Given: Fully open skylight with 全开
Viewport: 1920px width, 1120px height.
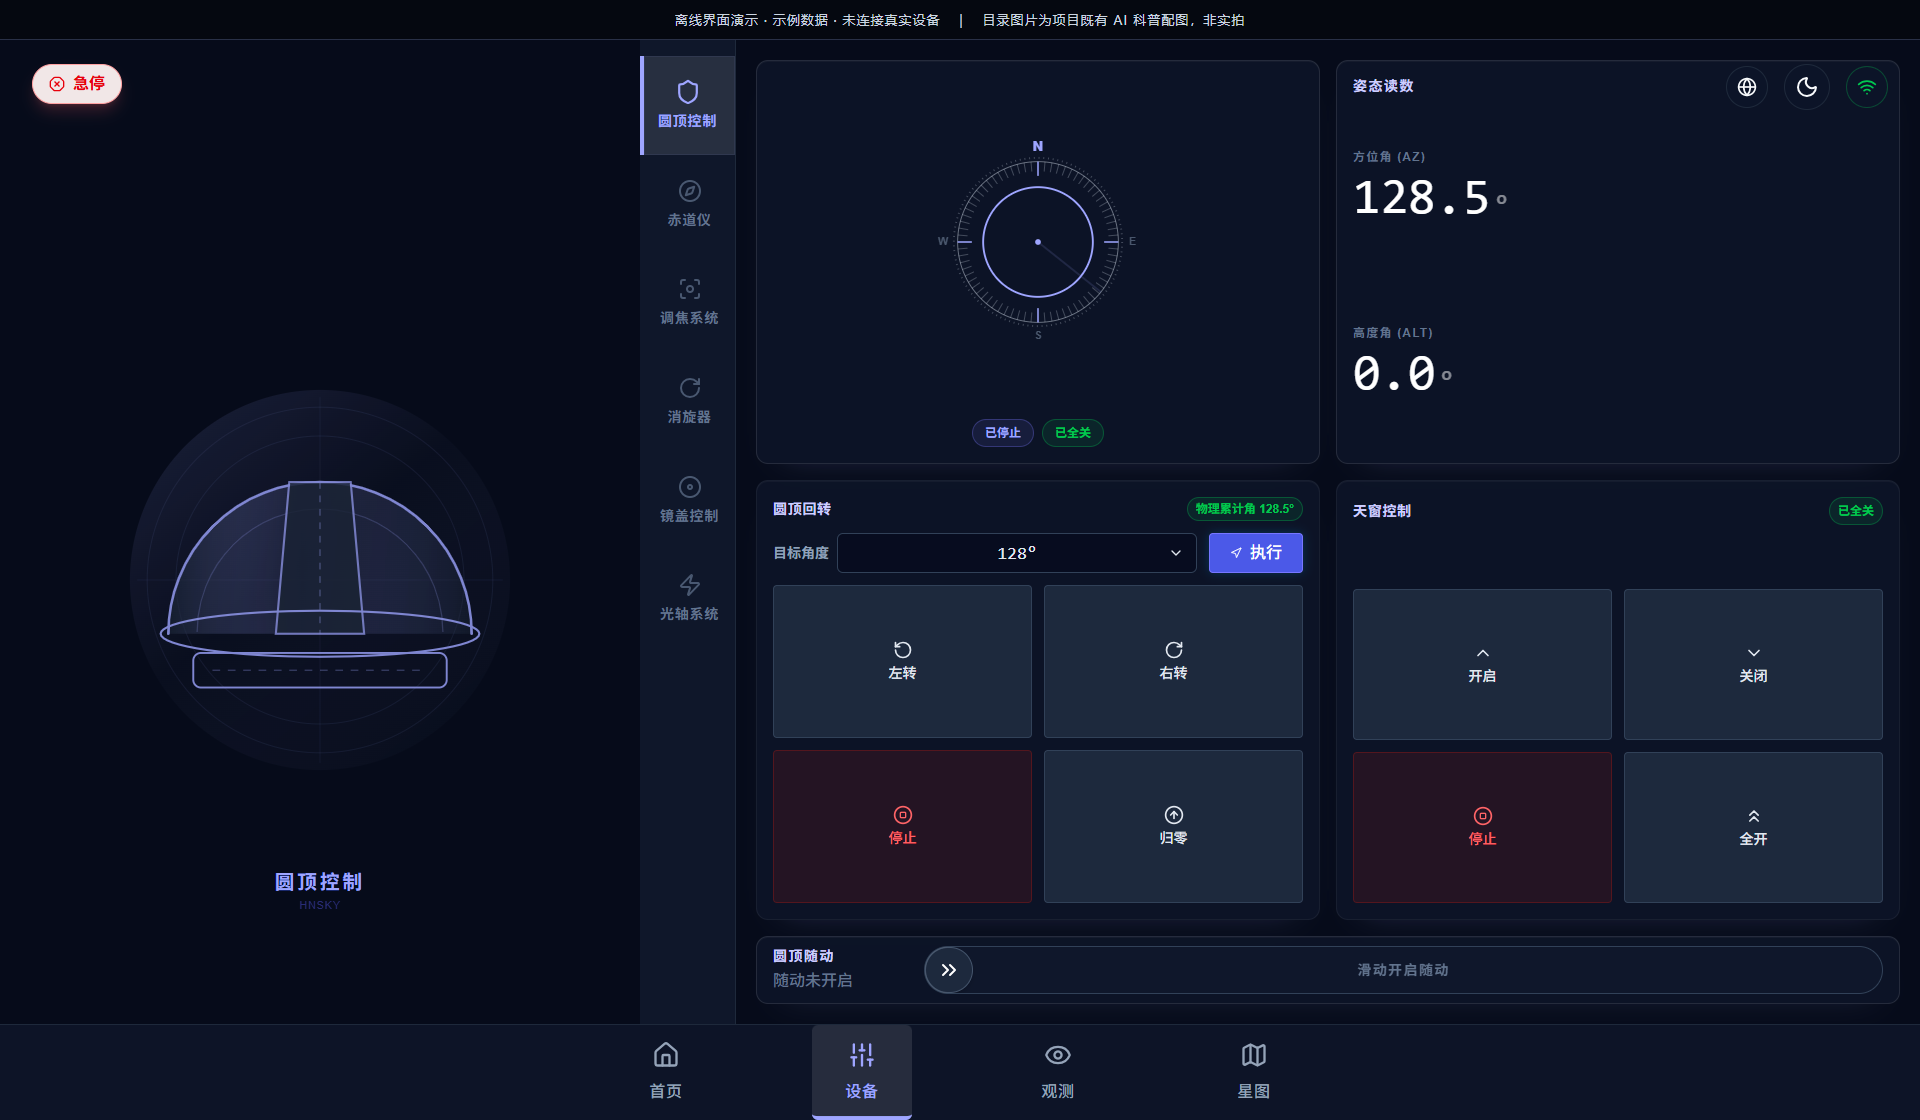Looking at the screenshot, I should [x=1753, y=827].
